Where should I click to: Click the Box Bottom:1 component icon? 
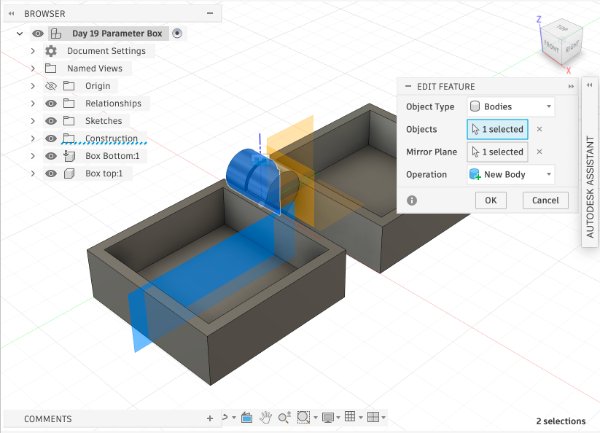coord(69,156)
